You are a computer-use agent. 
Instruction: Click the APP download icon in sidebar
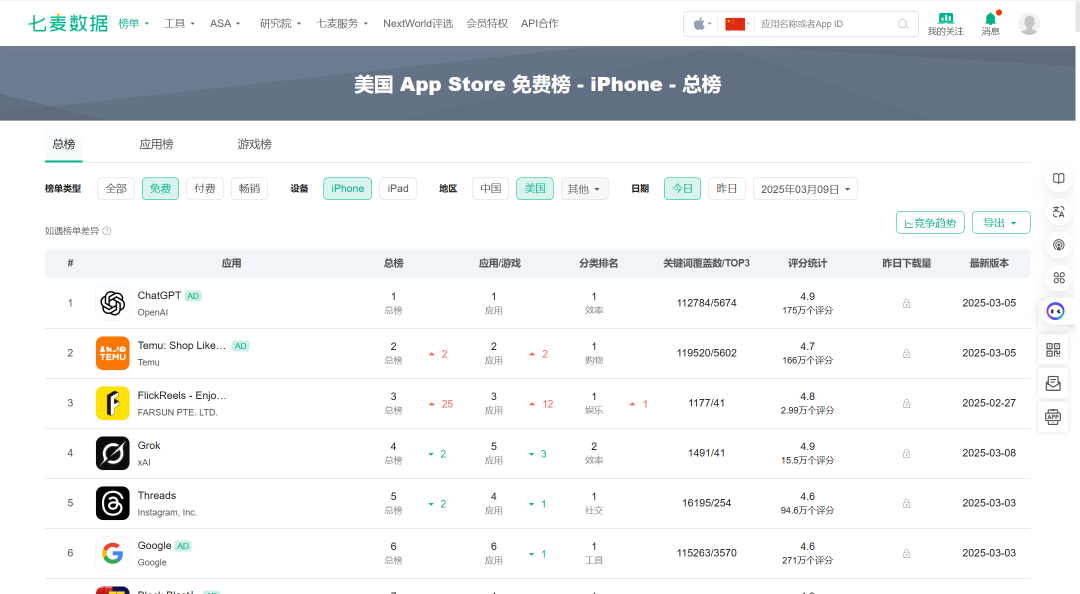click(x=1053, y=416)
